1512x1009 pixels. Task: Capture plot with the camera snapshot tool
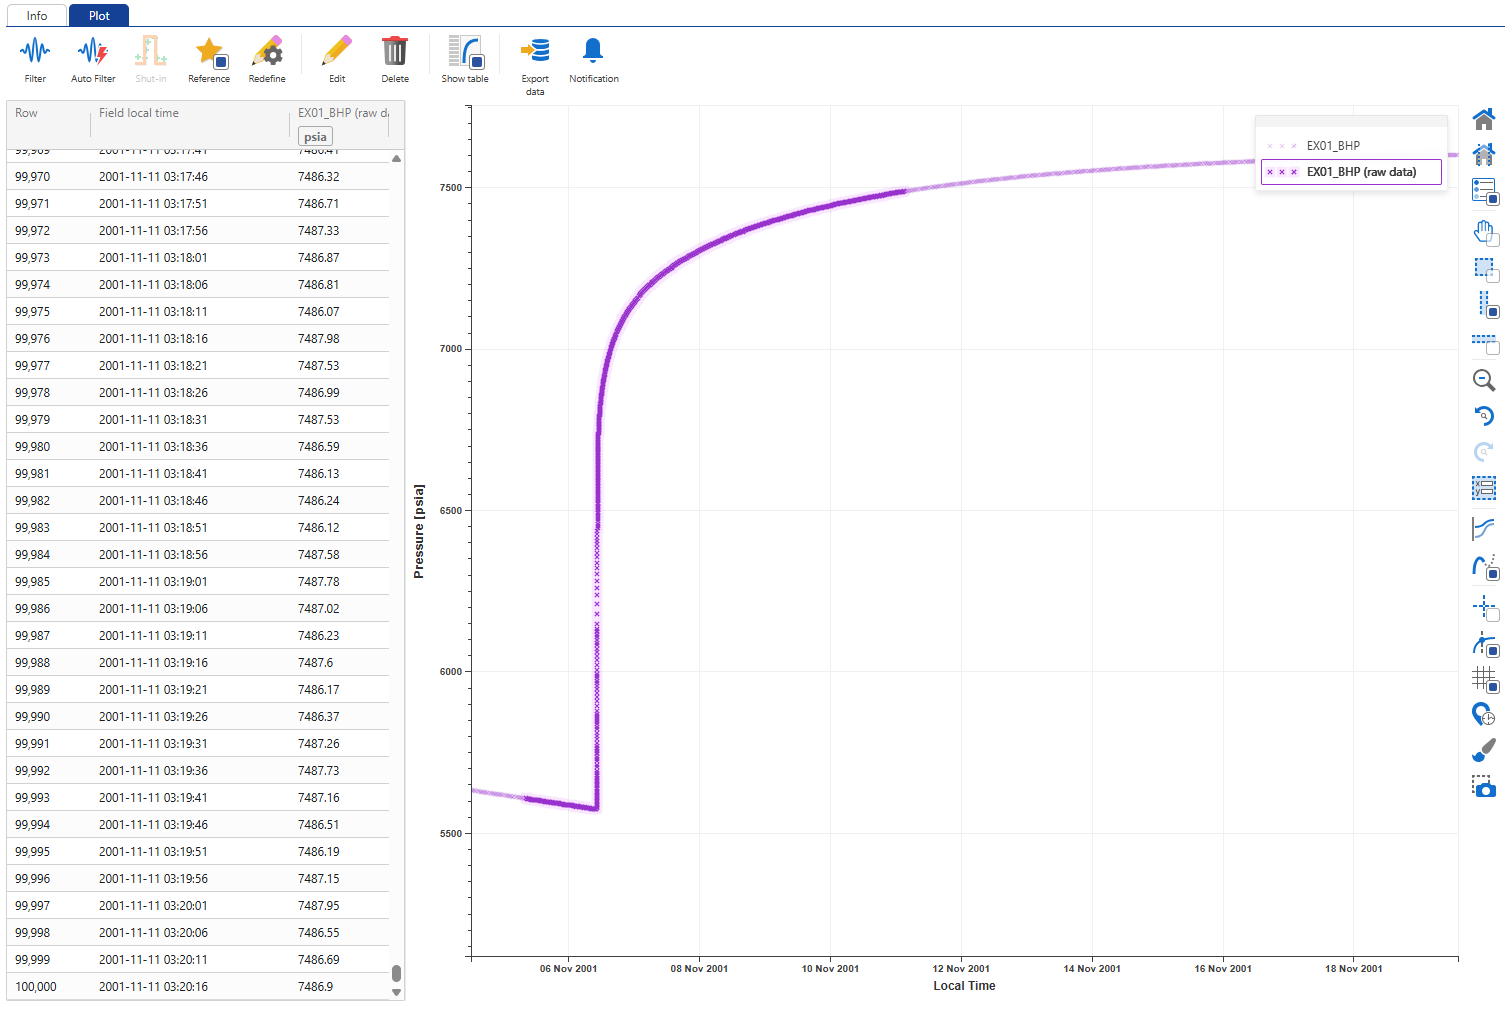[x=1483, y=787]
